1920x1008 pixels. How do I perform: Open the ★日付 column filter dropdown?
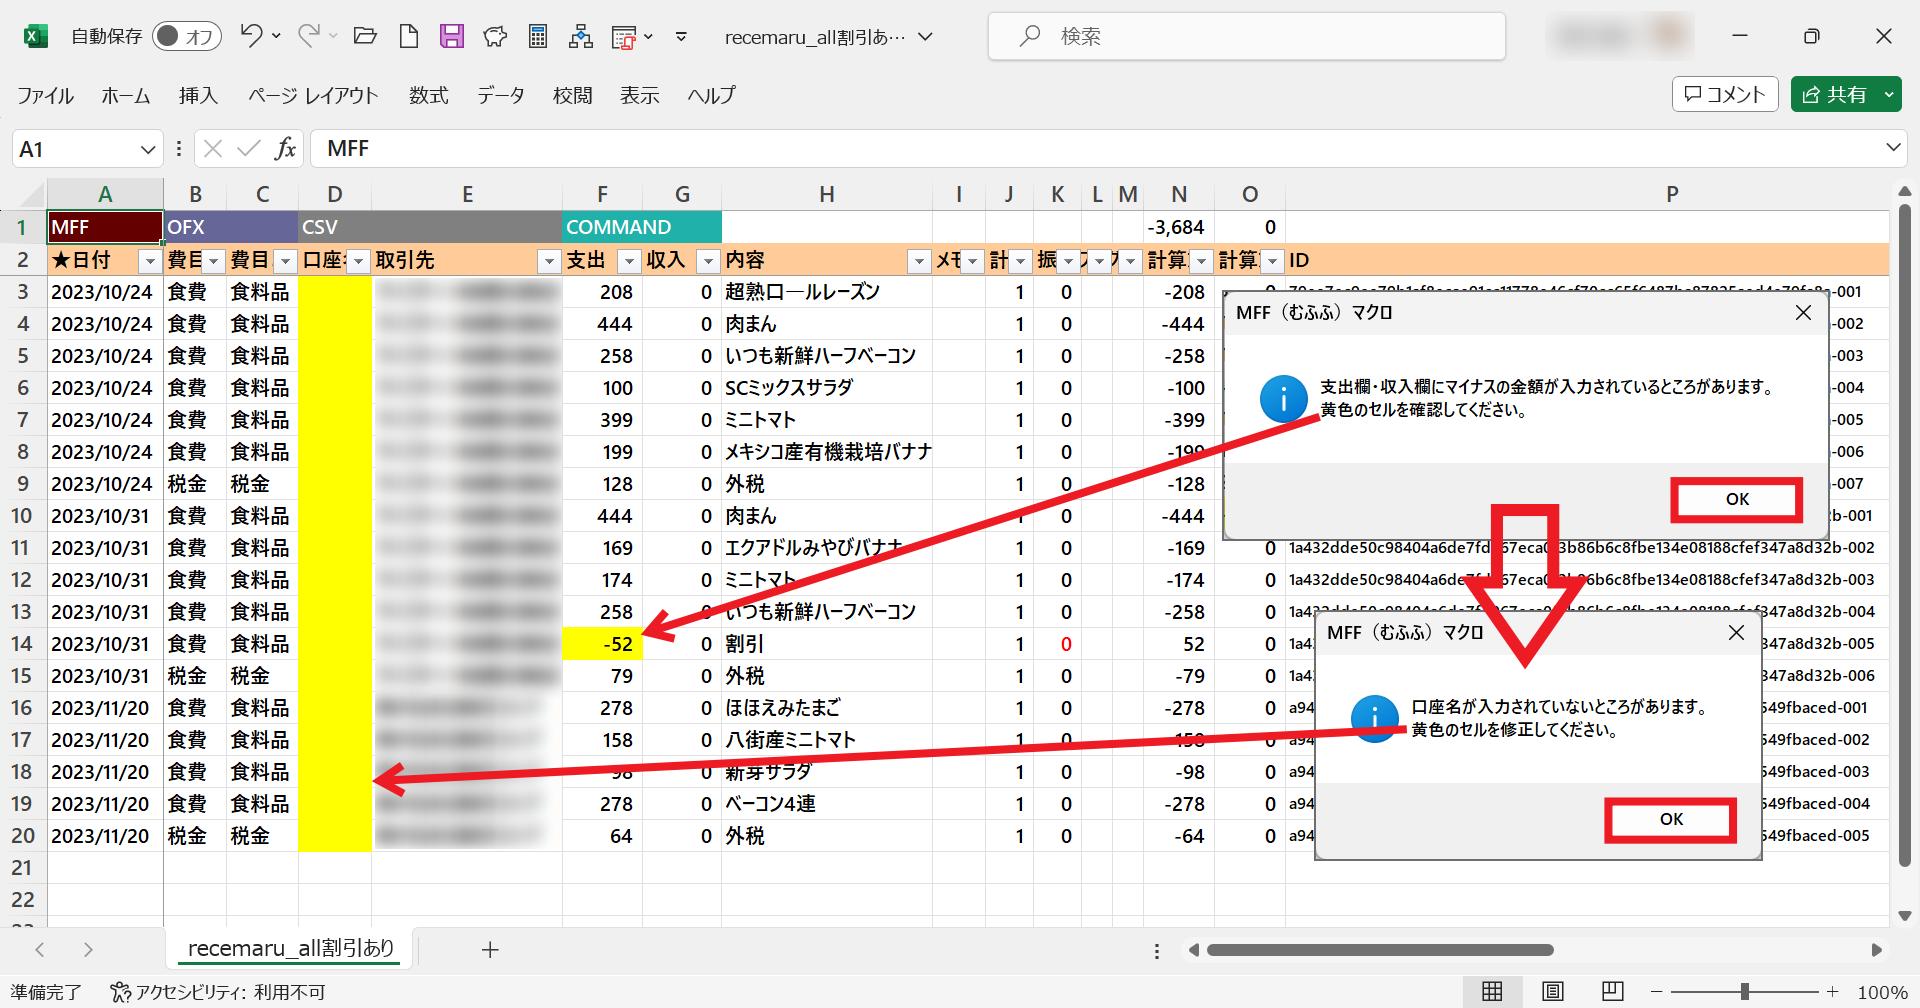pos(150,261)
